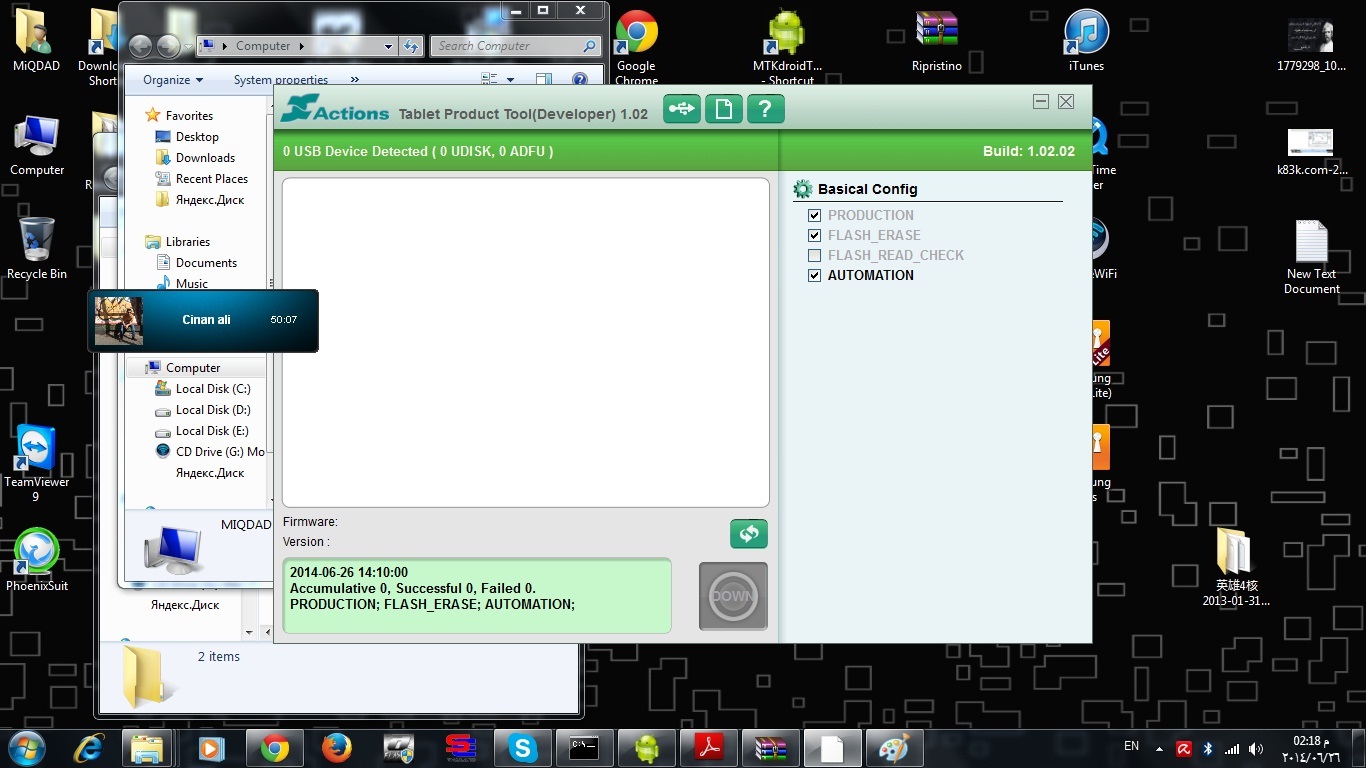Screen dimensions: 1366x768
Task: Select Recent Places in Explorer
Action: tap(201, 179)
